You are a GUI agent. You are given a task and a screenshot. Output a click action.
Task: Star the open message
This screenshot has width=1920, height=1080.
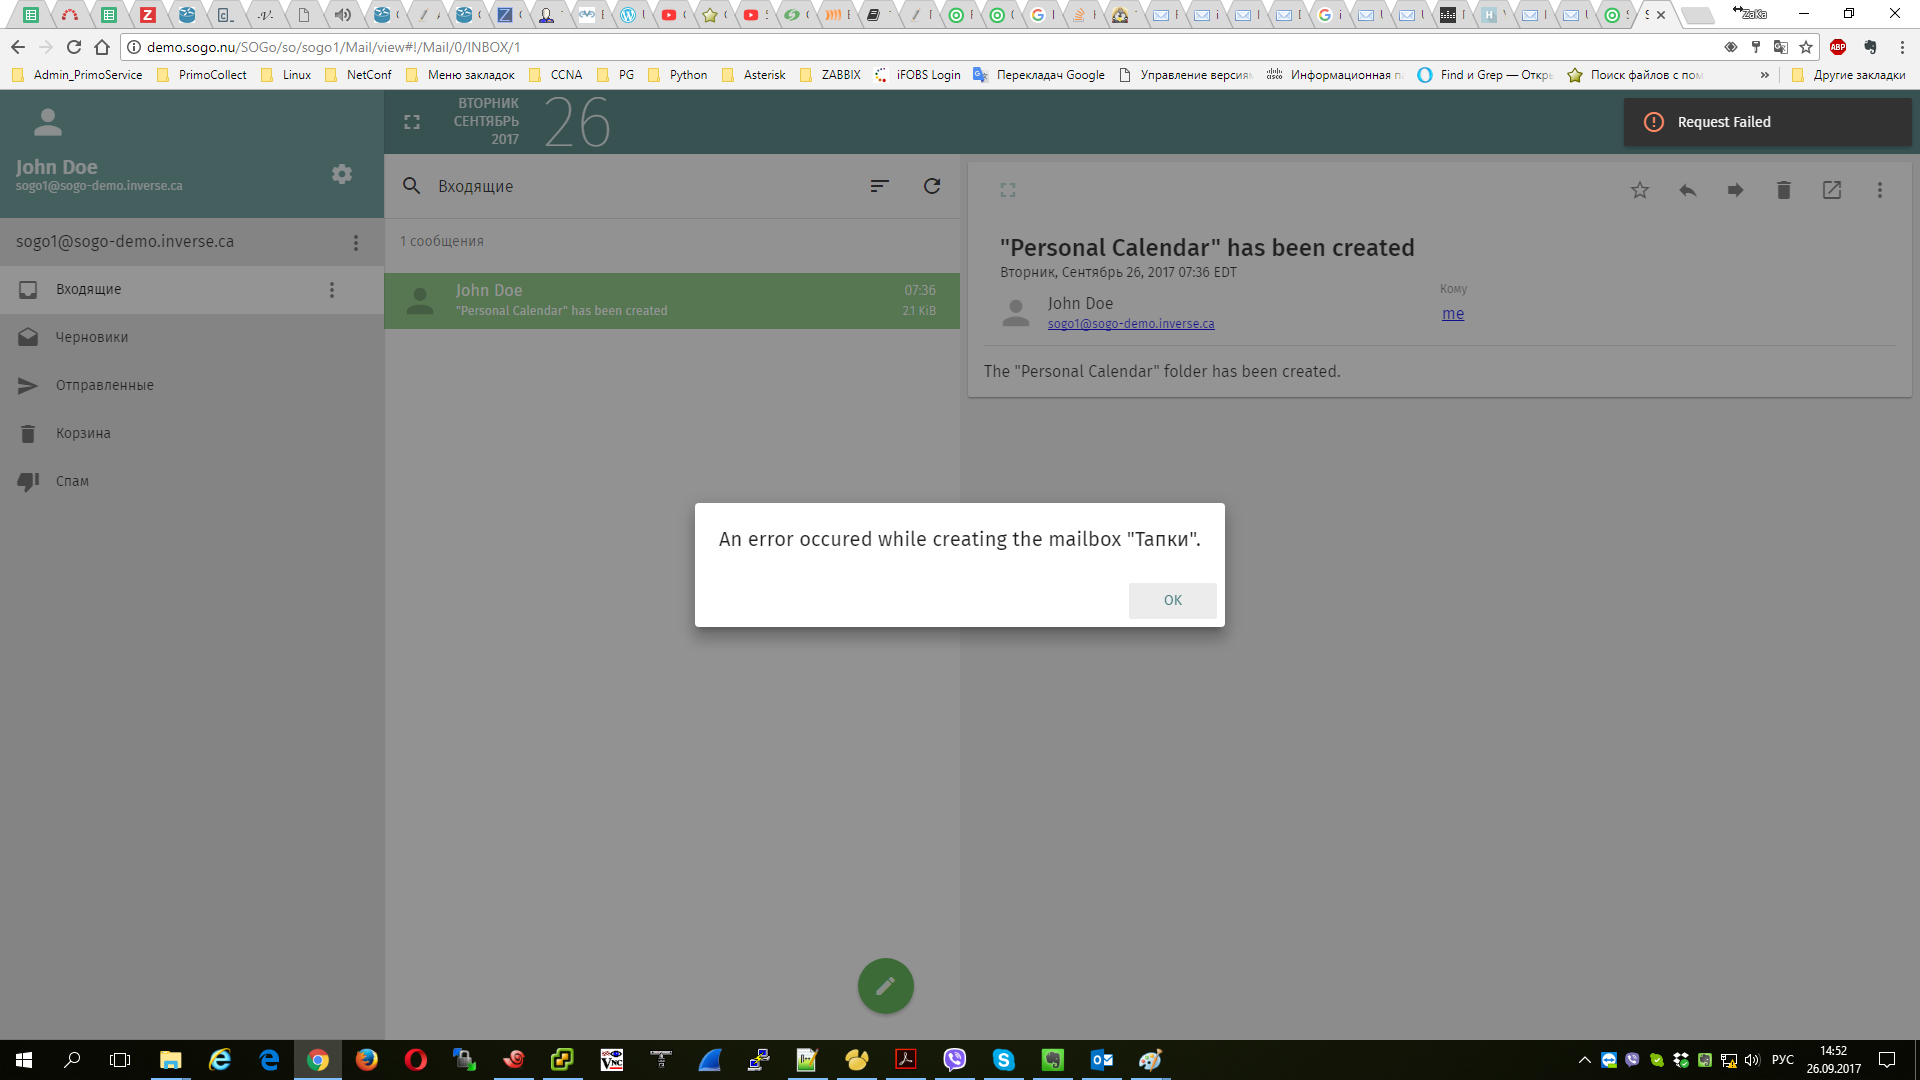pyautogui.click(x=1639, y=190)
